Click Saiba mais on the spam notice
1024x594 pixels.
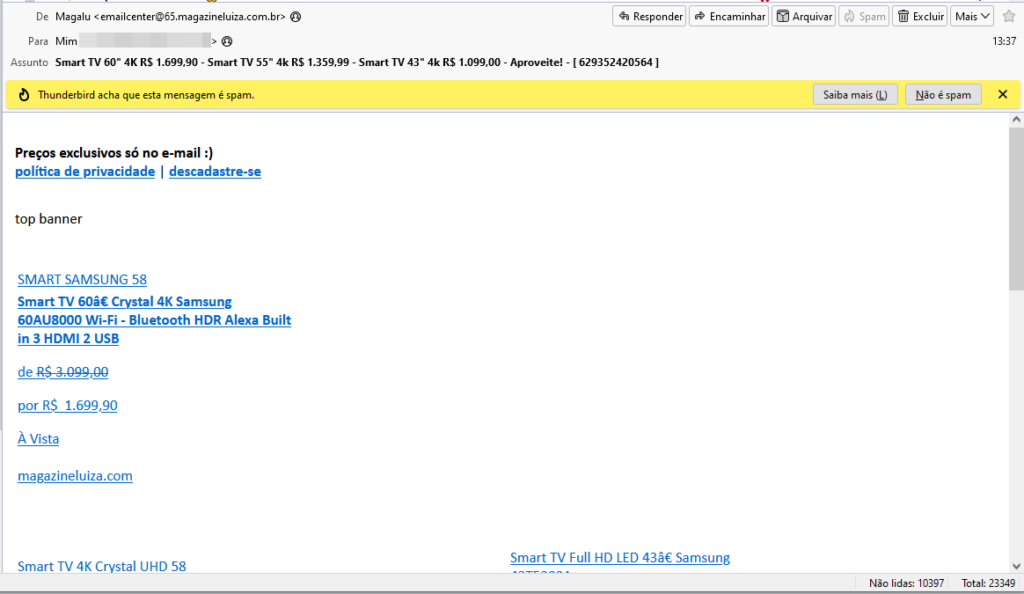855,95
